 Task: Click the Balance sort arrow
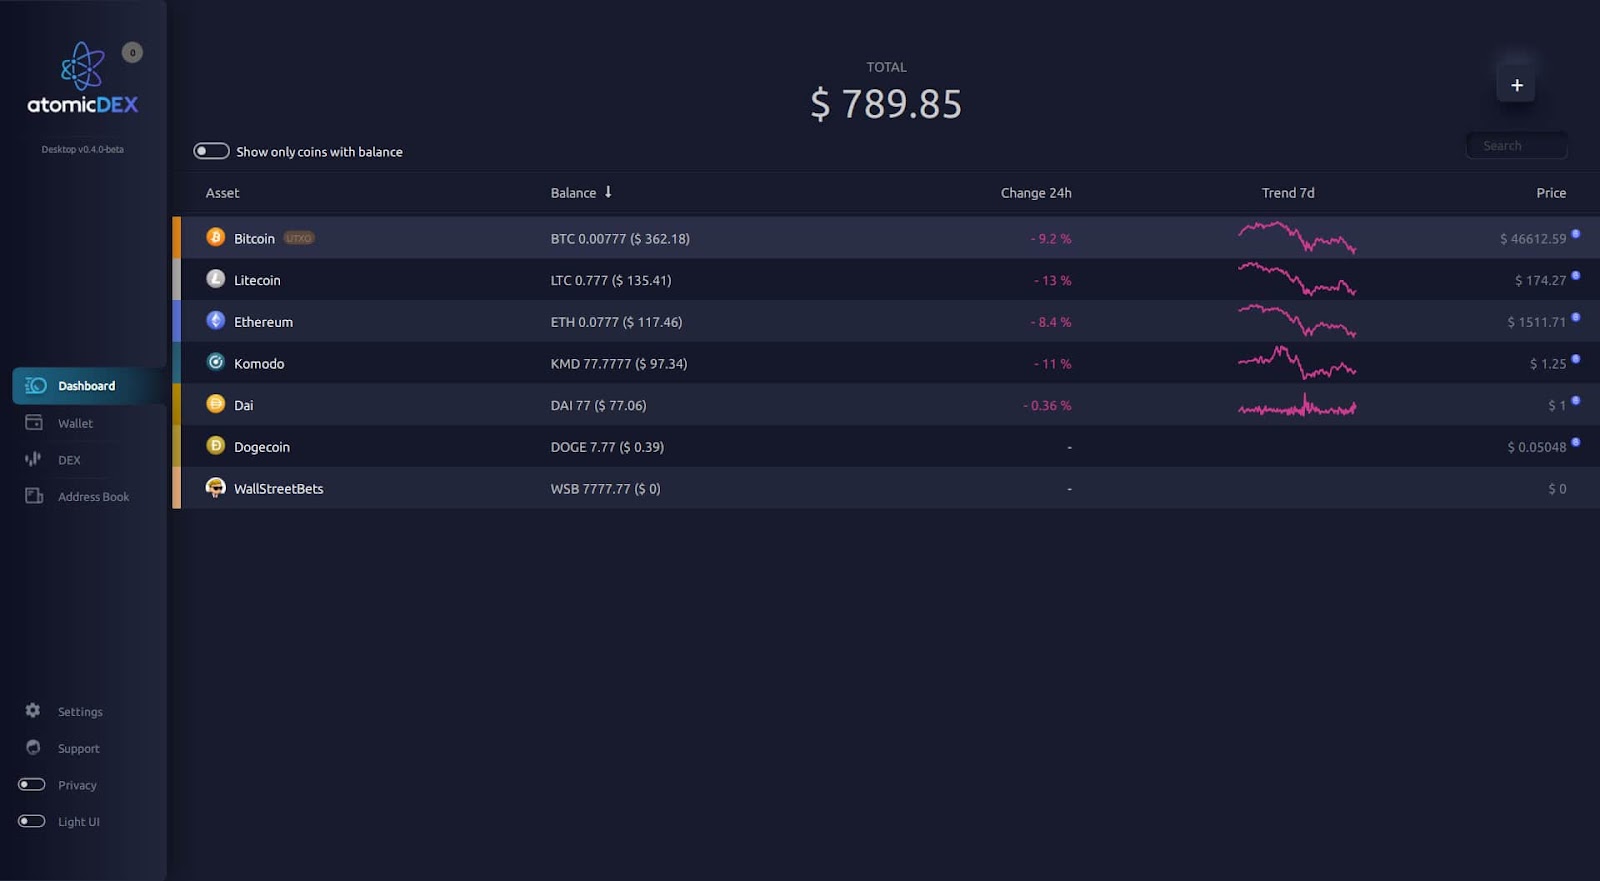pyautogui.click(x=608, y=192)
